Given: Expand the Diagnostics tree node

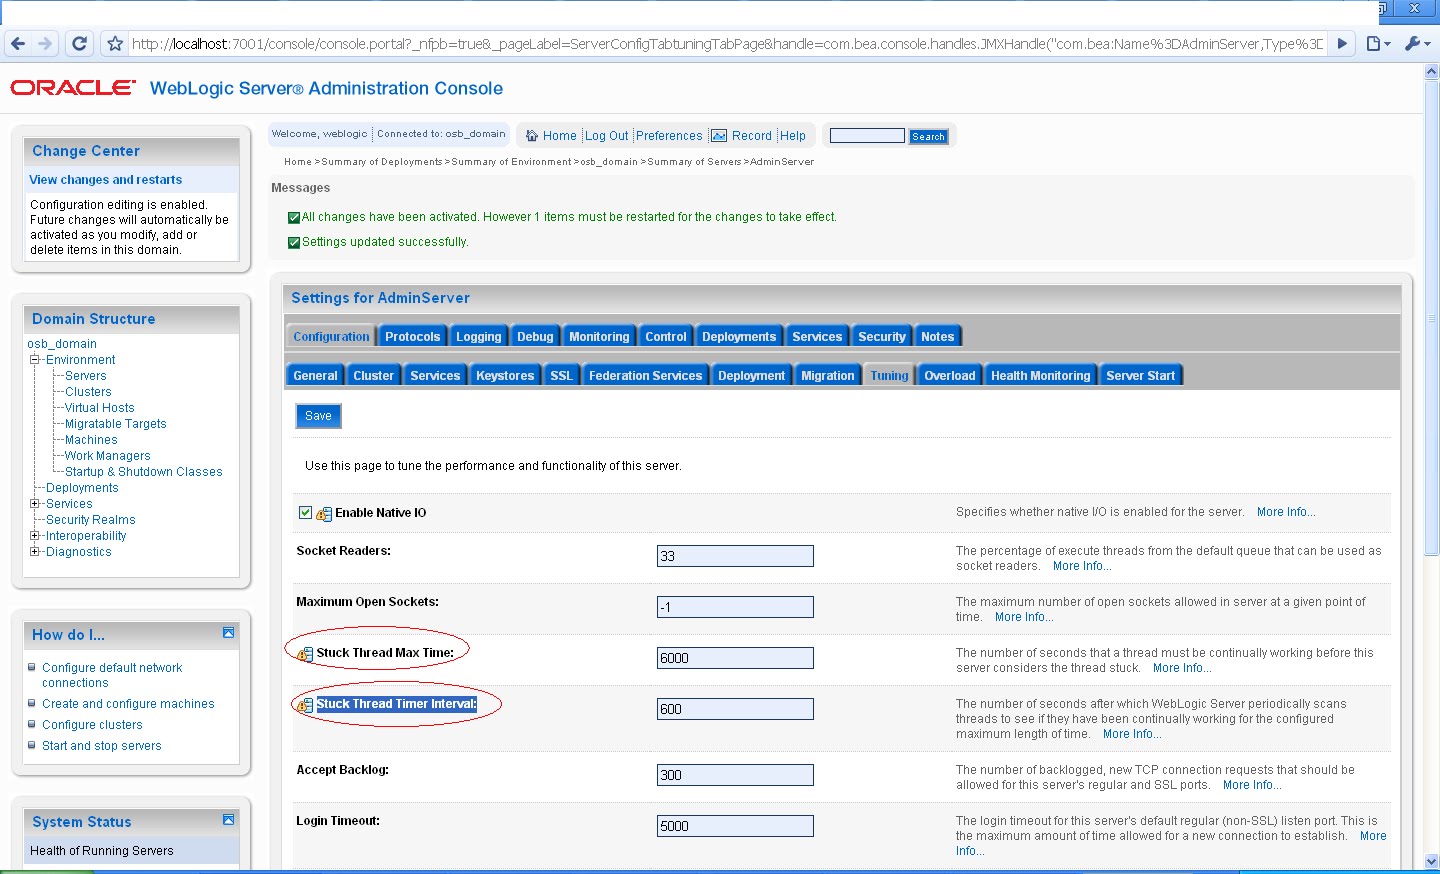Looking at the screenshot, I should click(x=34, y=551).
